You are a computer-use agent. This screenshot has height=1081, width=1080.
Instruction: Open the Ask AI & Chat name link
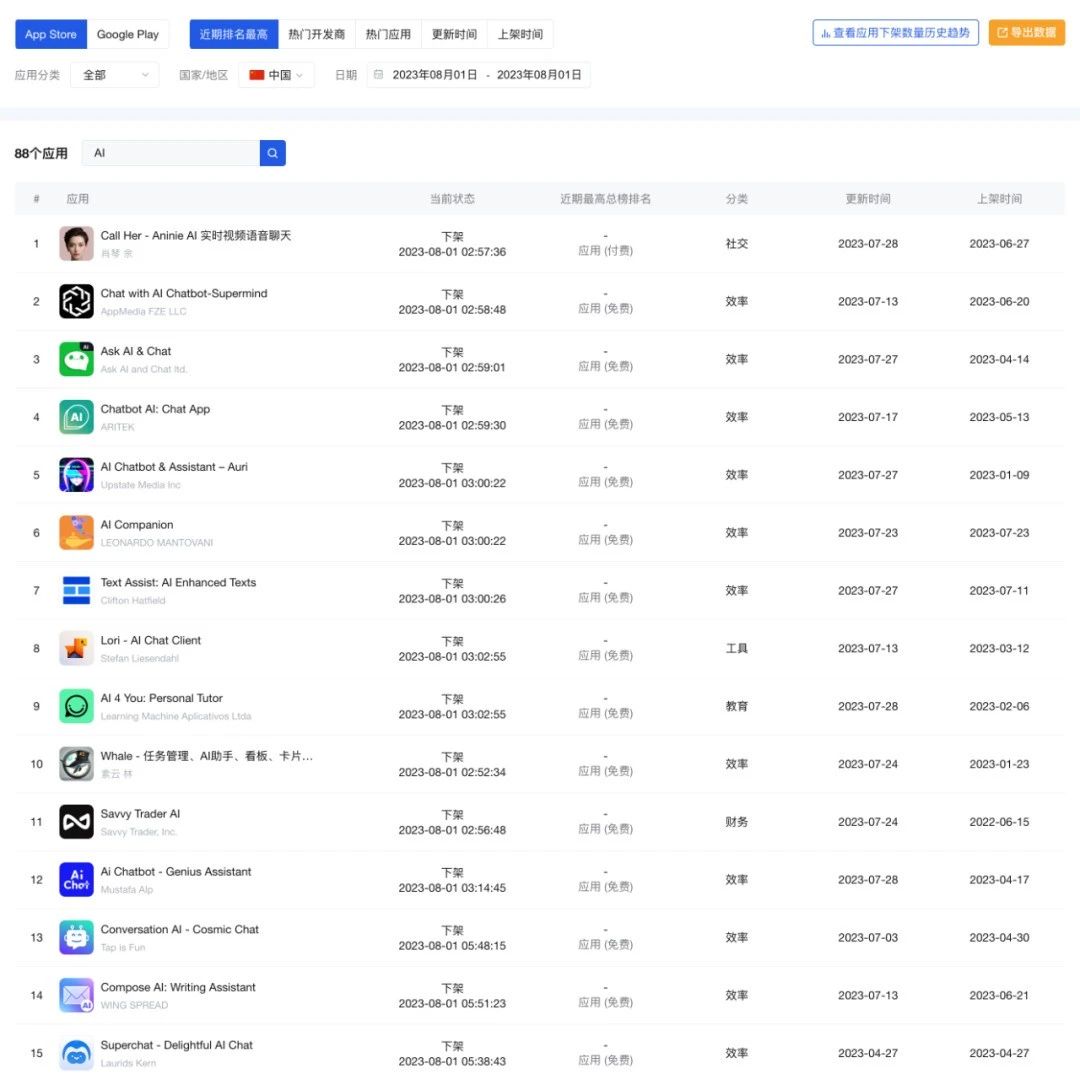click(136, 351)
